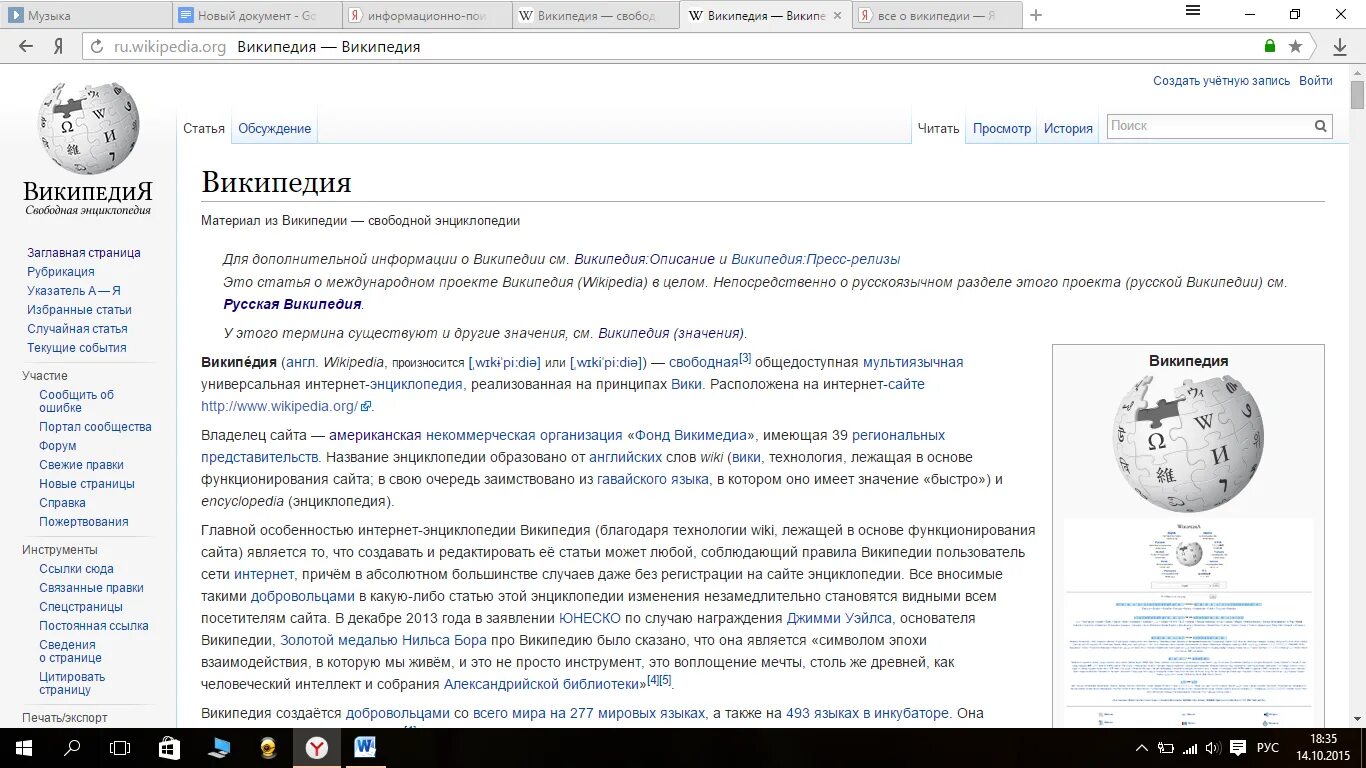Click the taskbar clock 18:35
This screenshot has height=768, width=1366.
(1323, 739)
